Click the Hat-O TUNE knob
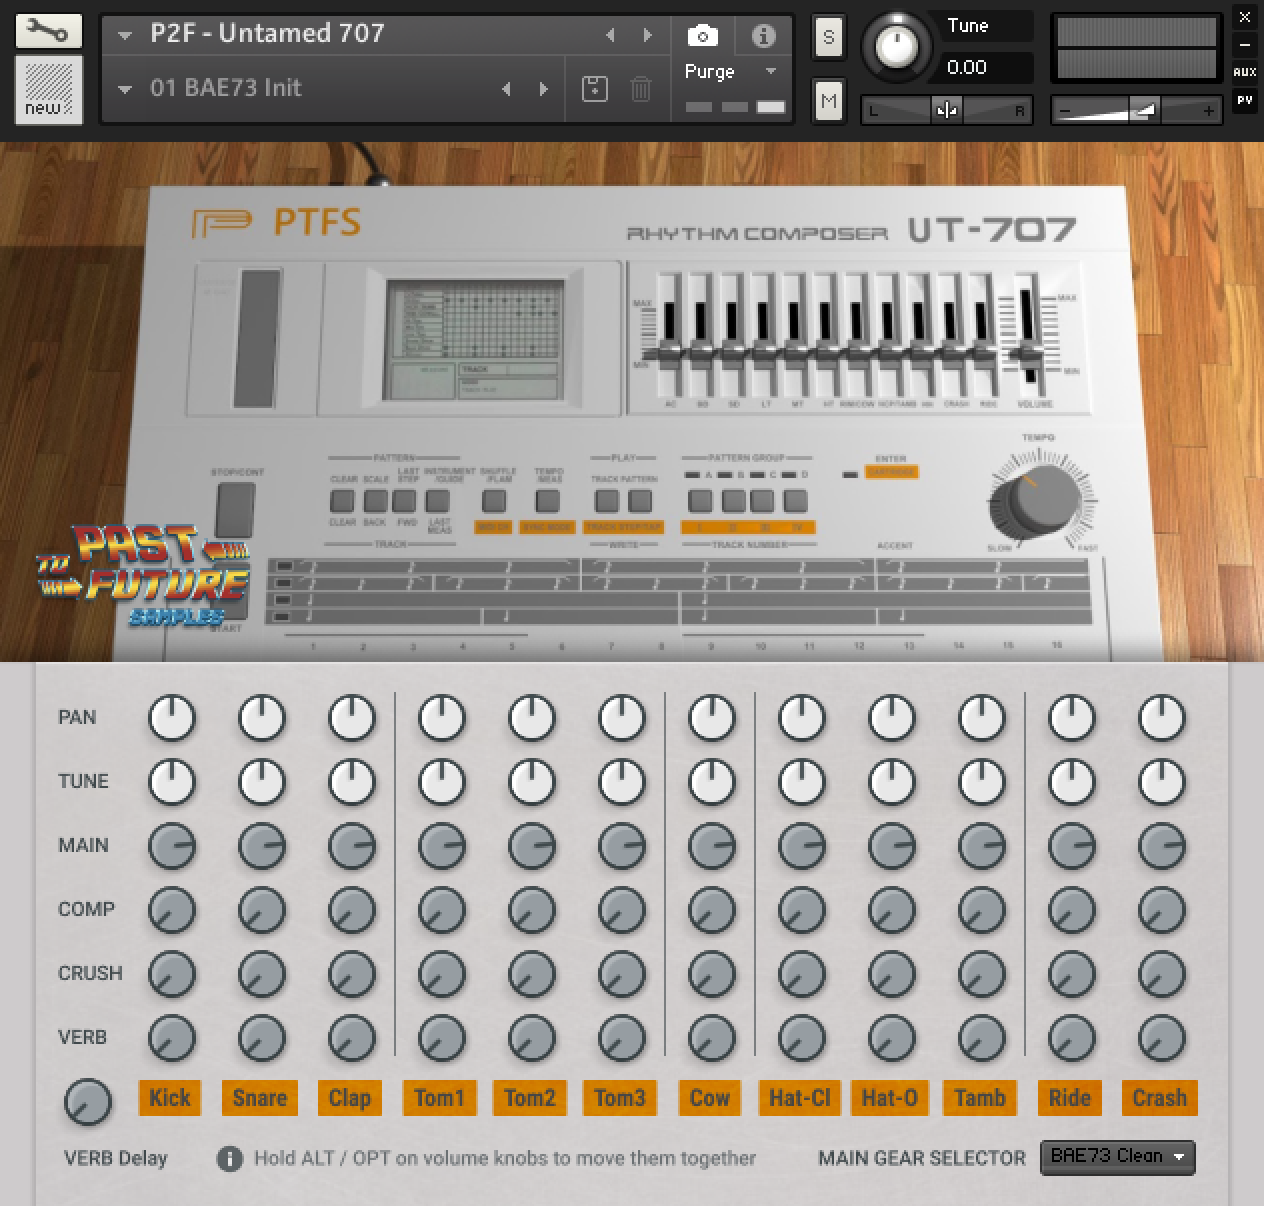Image resolution: width=1264 pixels, height=1206 pixels. click(x=892, y=782)
